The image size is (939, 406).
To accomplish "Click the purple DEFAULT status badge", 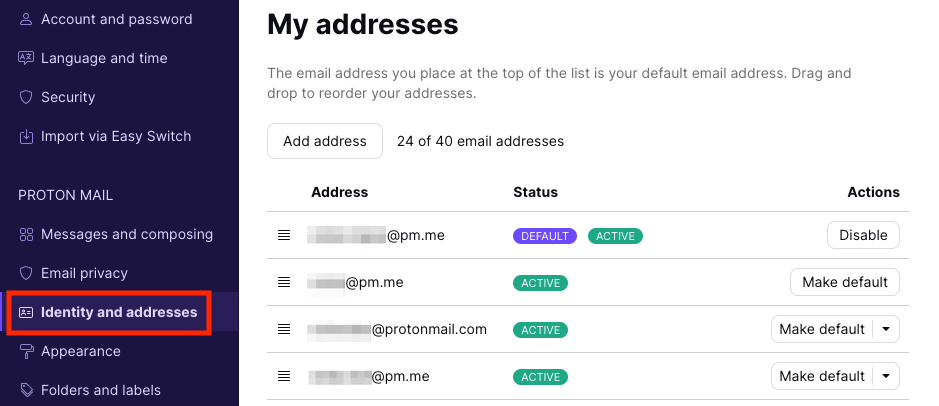I will [545, 236].
